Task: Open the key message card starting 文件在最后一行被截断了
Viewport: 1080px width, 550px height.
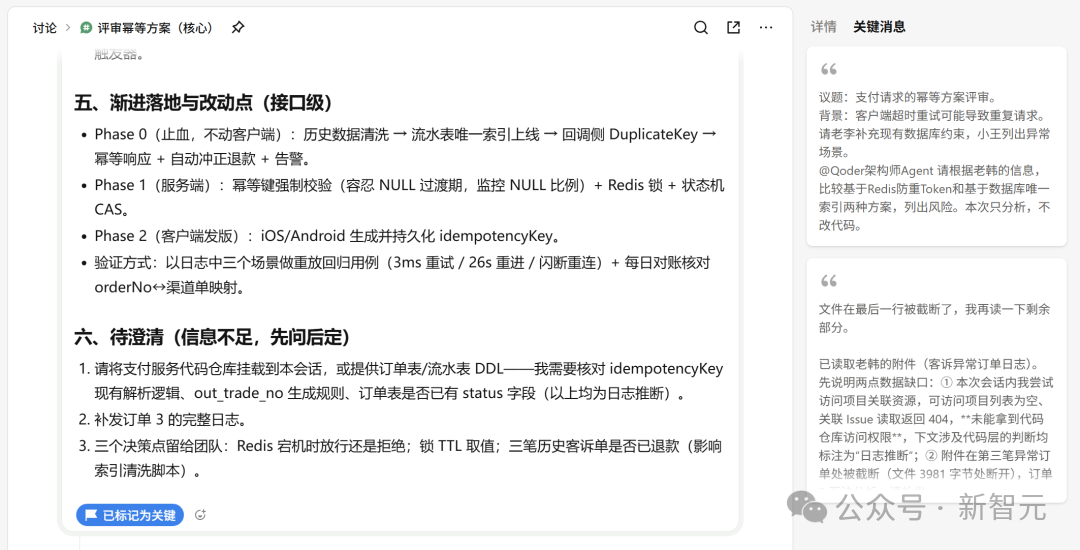Action: (x=936, y=381)
